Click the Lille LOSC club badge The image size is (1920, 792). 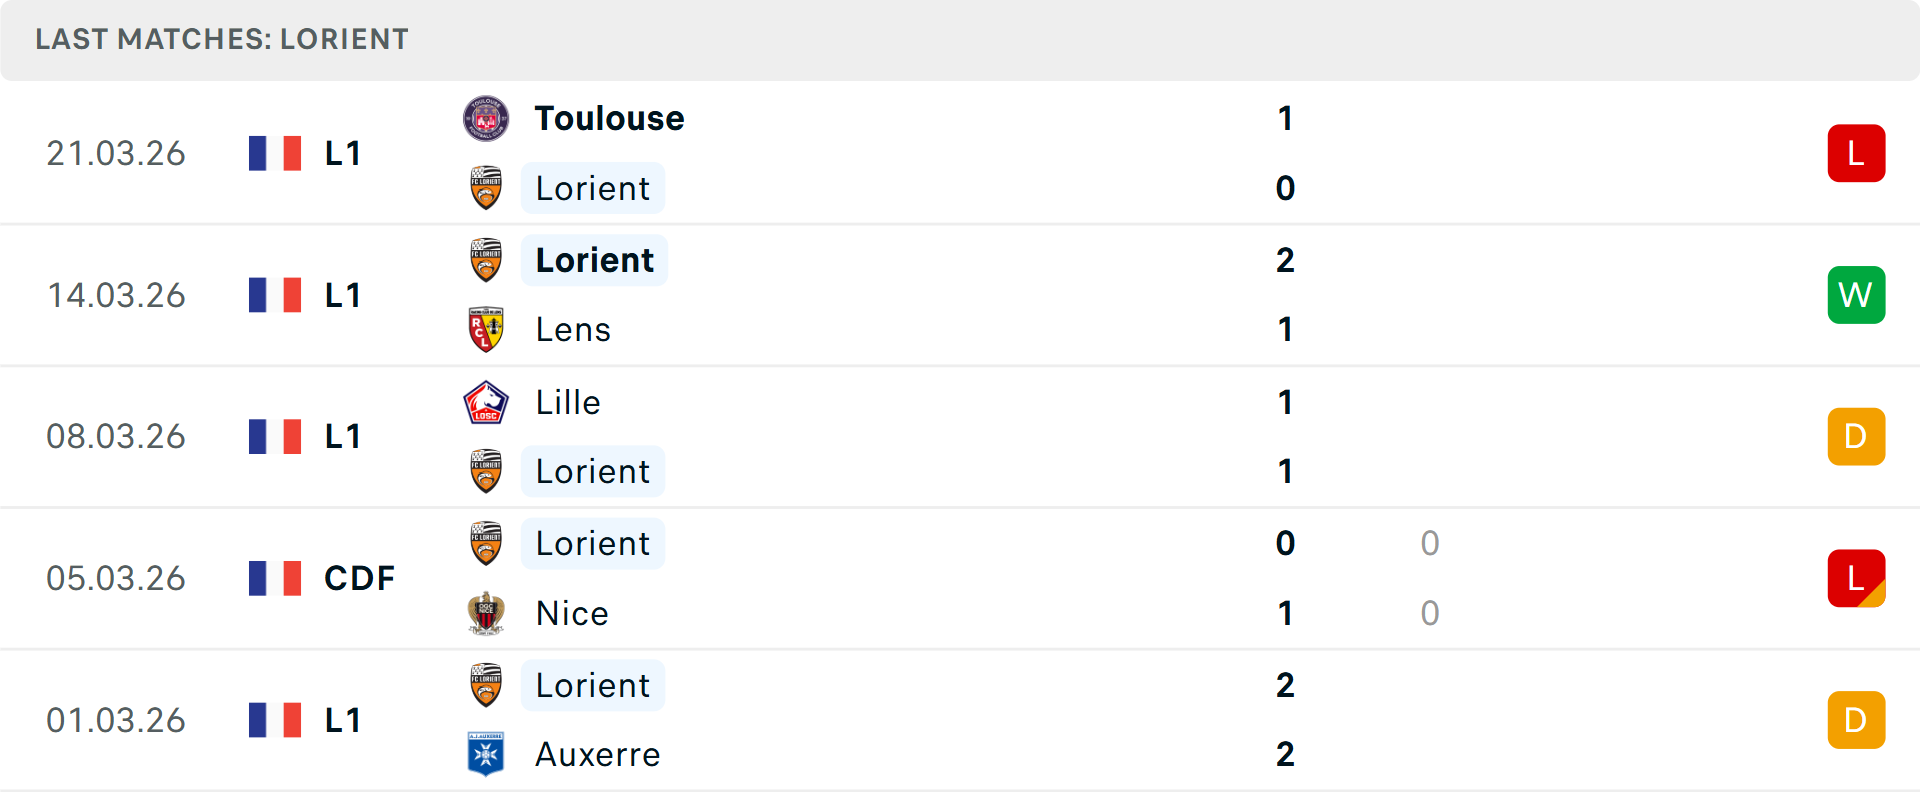(486, 402)
